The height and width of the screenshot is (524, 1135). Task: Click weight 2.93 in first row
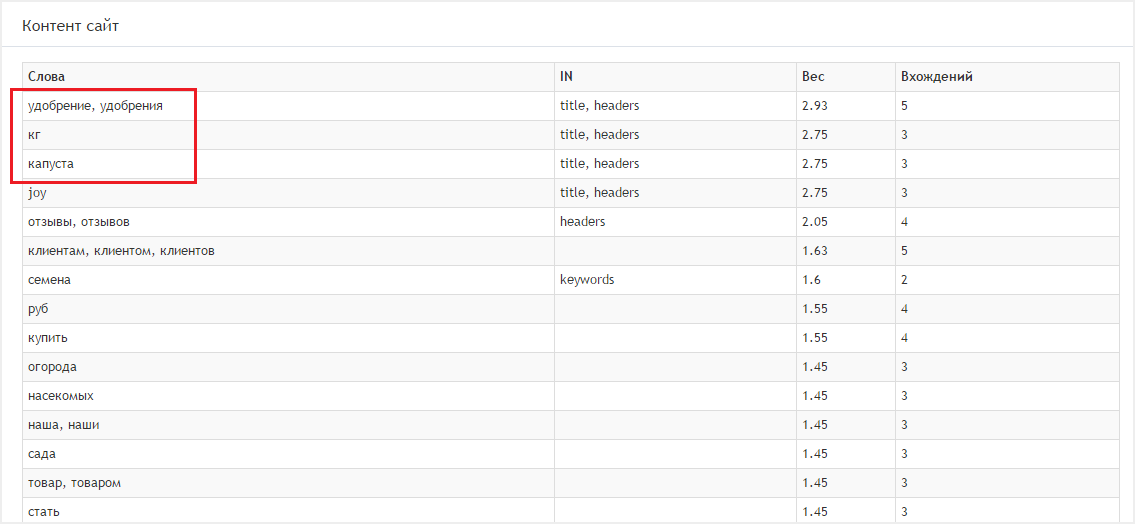(815, 105)
